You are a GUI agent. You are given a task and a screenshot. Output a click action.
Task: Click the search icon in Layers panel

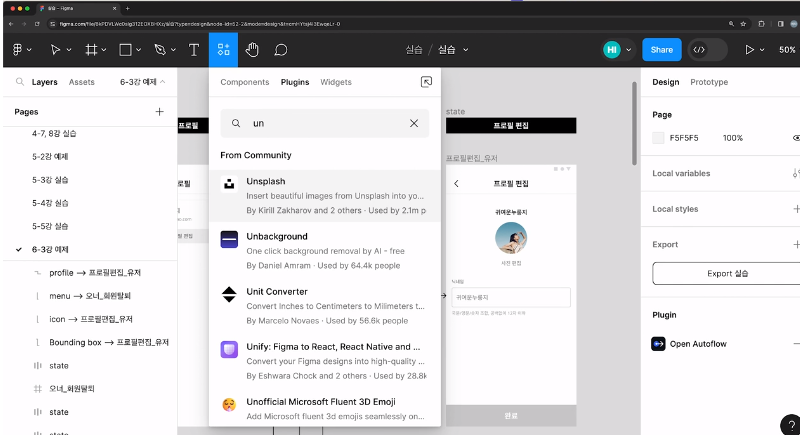(20, 82)
